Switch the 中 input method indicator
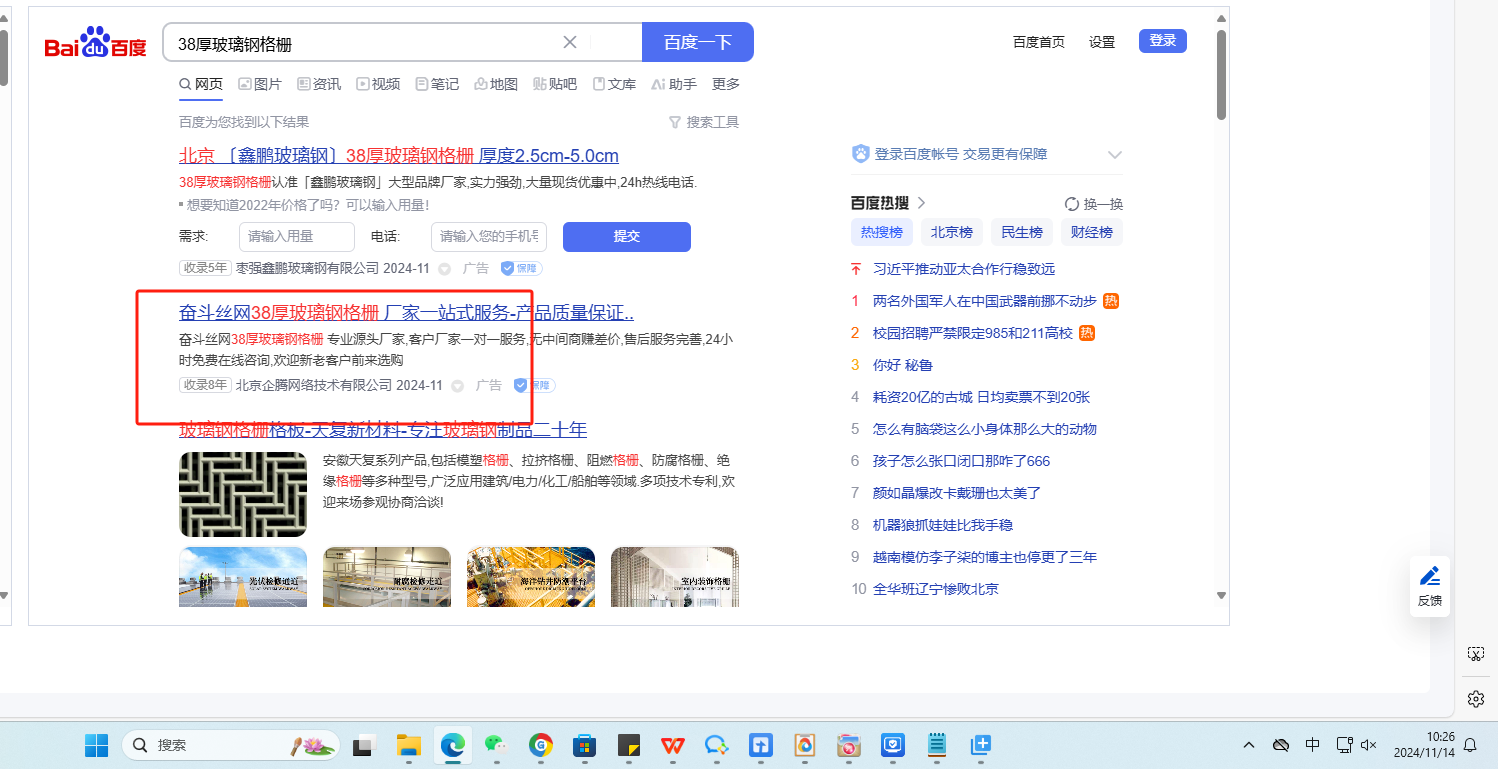This screenshot has height=769, width=1498. coord(1313,745)
